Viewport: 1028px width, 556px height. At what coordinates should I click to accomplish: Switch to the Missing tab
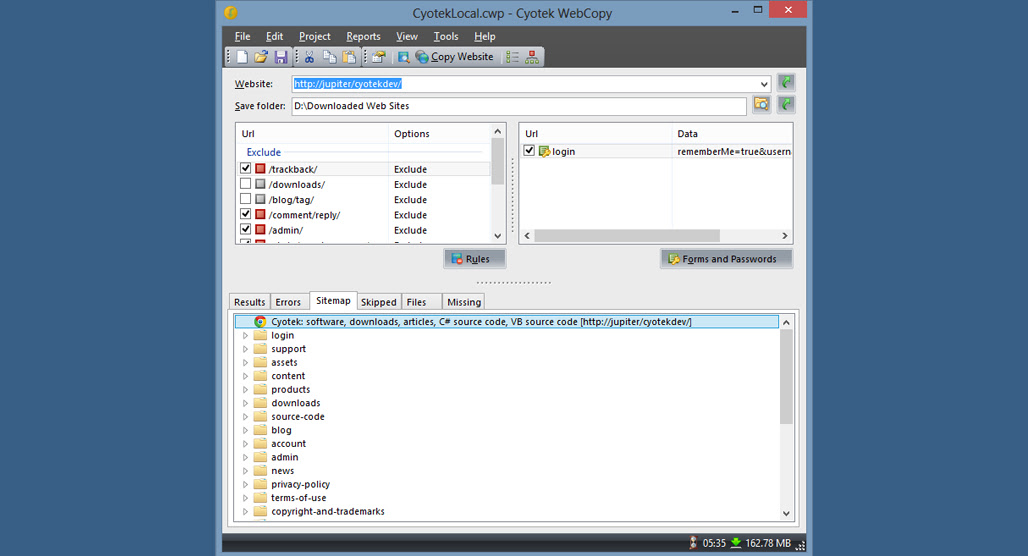[464, 302]
